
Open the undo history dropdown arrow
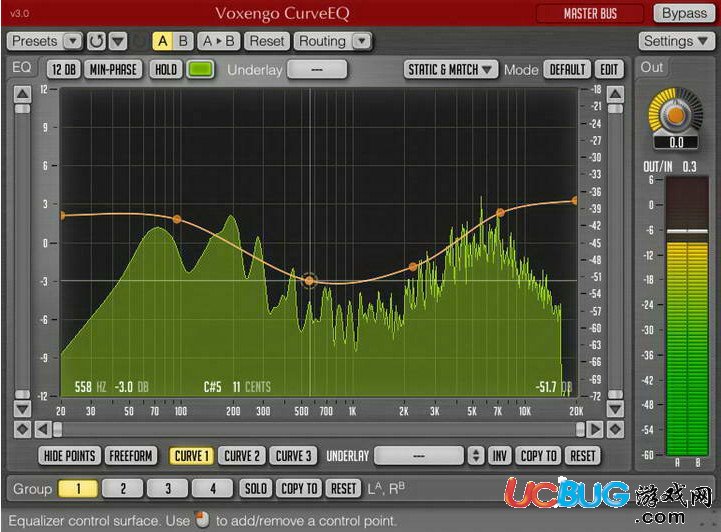click(x=118, y=41)
